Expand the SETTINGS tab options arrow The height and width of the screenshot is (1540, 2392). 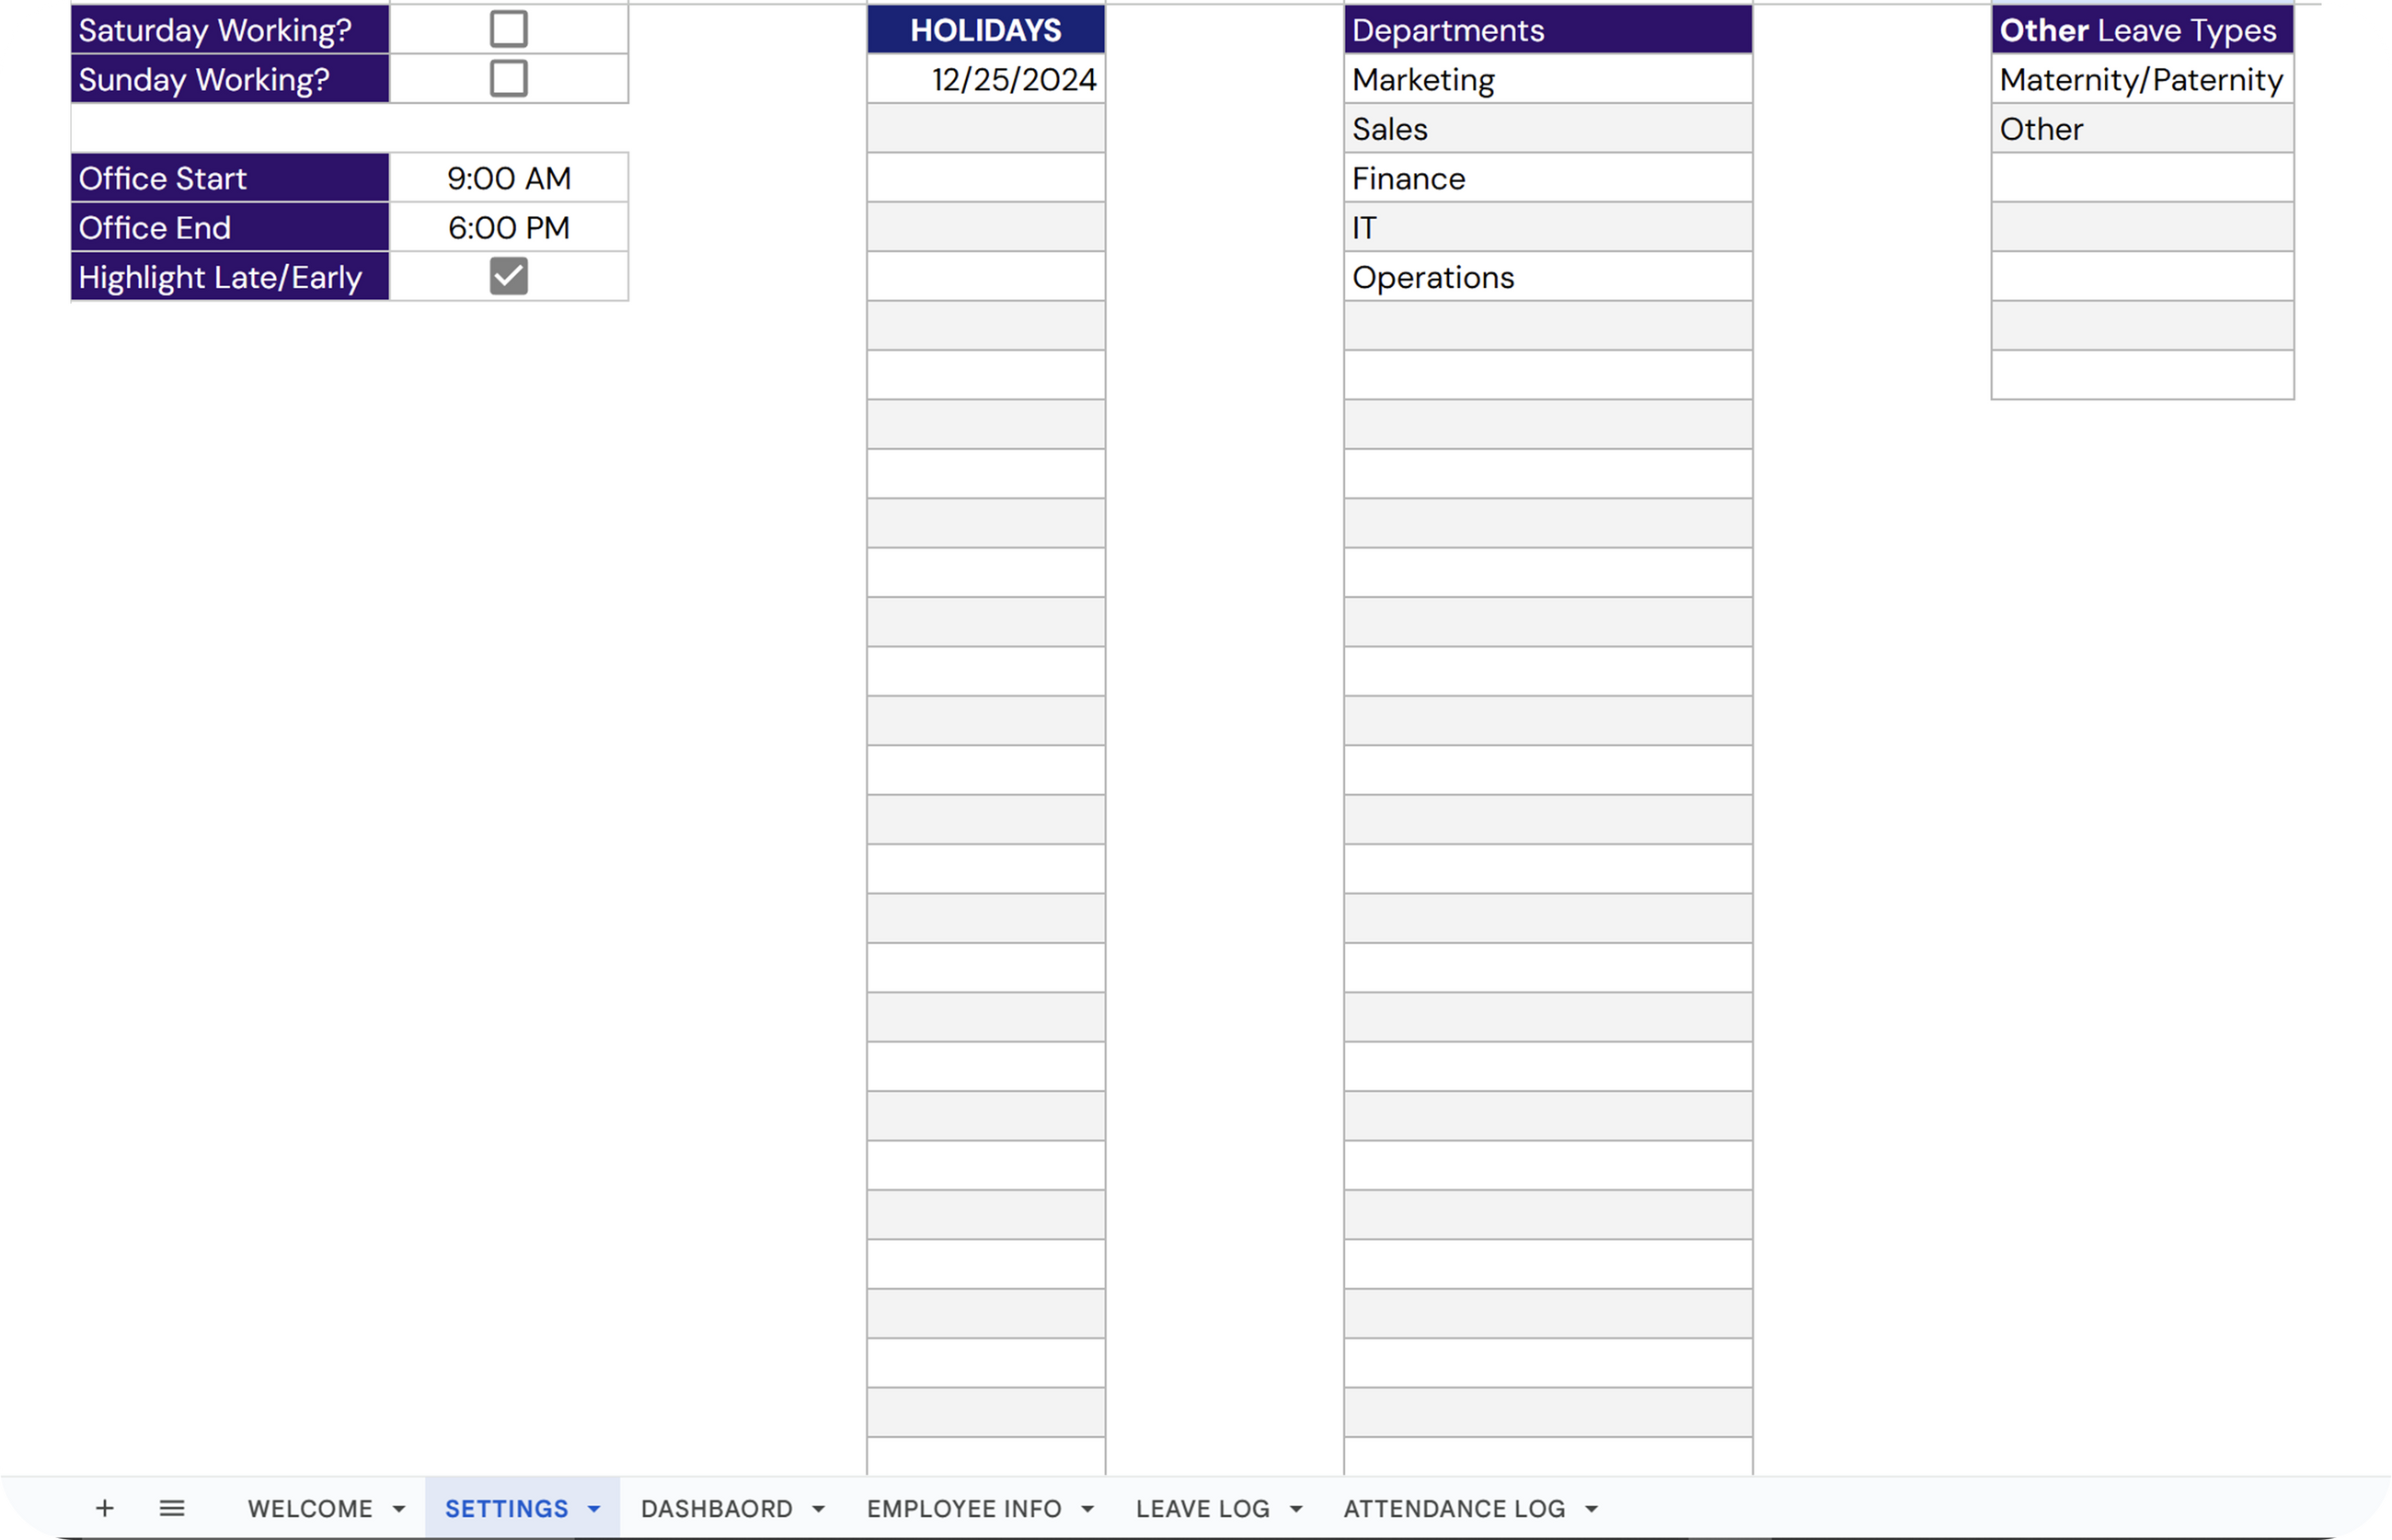594,1509
